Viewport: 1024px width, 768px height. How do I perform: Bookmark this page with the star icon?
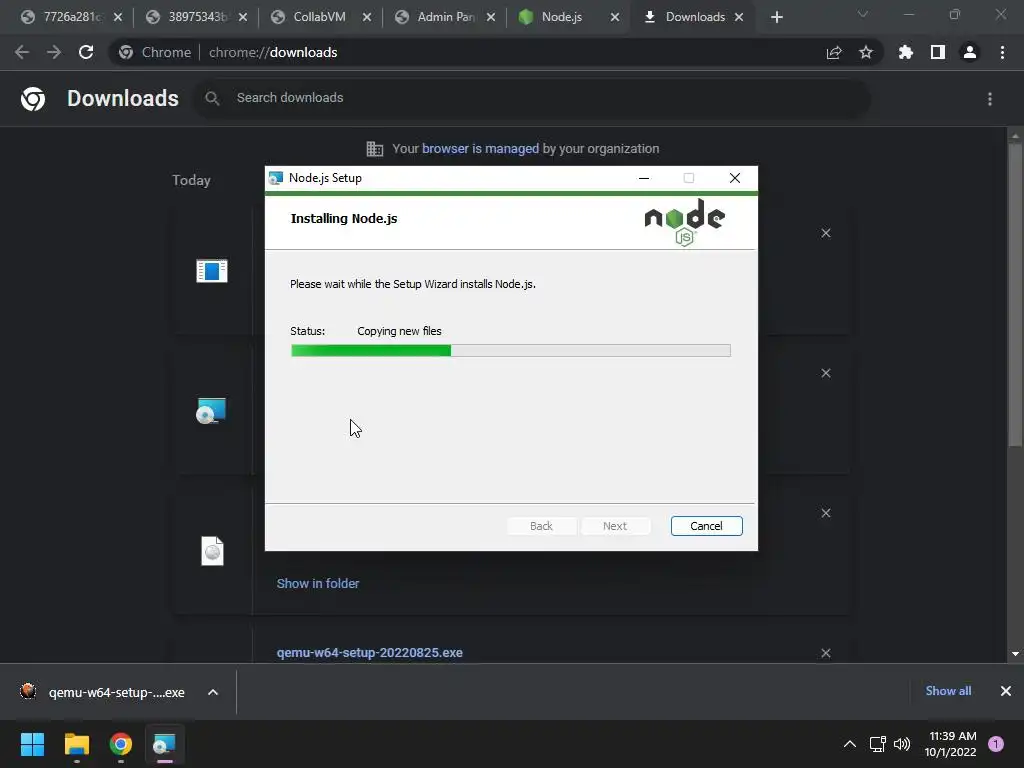tap(866, 52)
